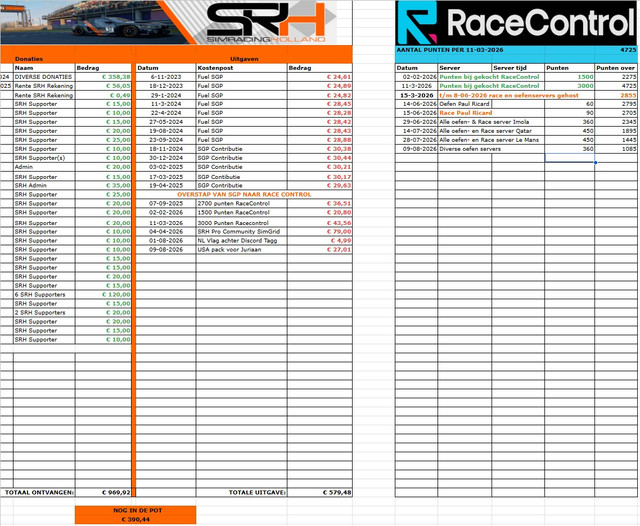Image resolution: width=640 pixels, height=526 pixels.
Task: Click the '1500 Punten RaceControl' cell
Action: [241, 212]
